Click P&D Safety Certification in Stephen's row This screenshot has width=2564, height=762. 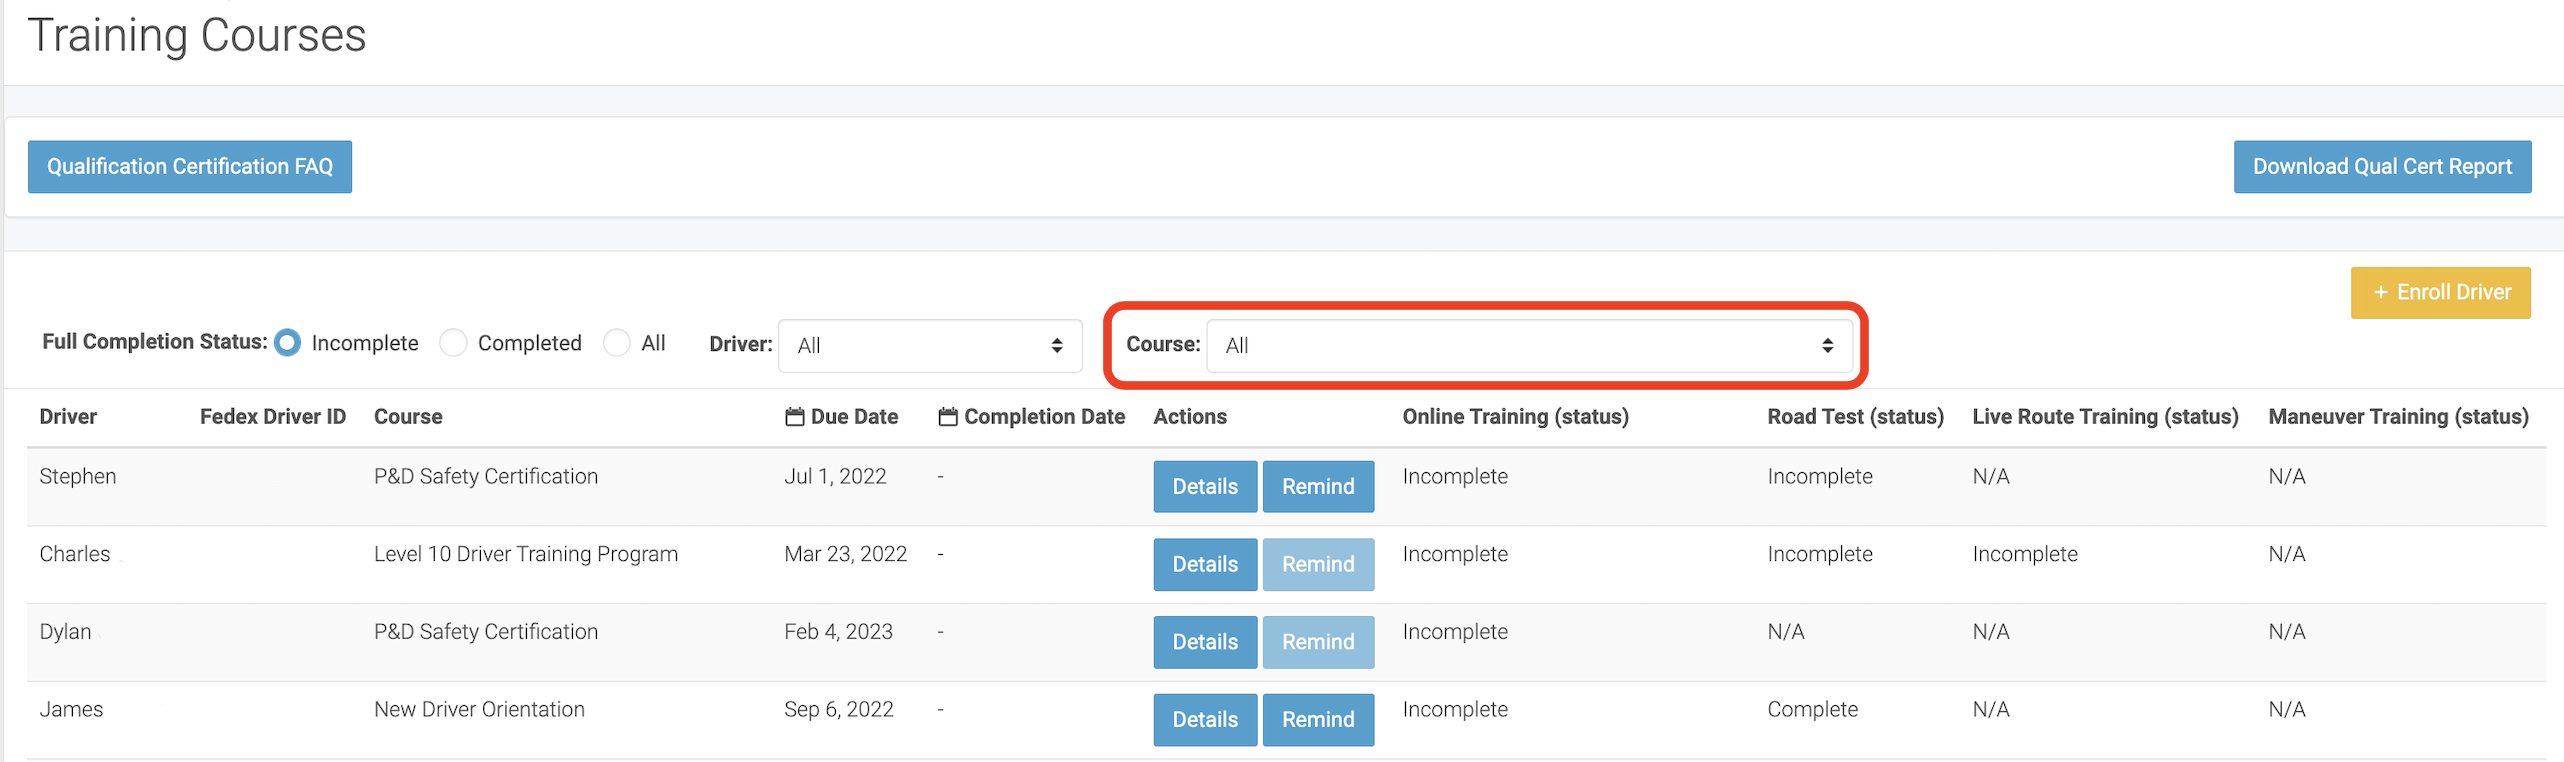486,477
